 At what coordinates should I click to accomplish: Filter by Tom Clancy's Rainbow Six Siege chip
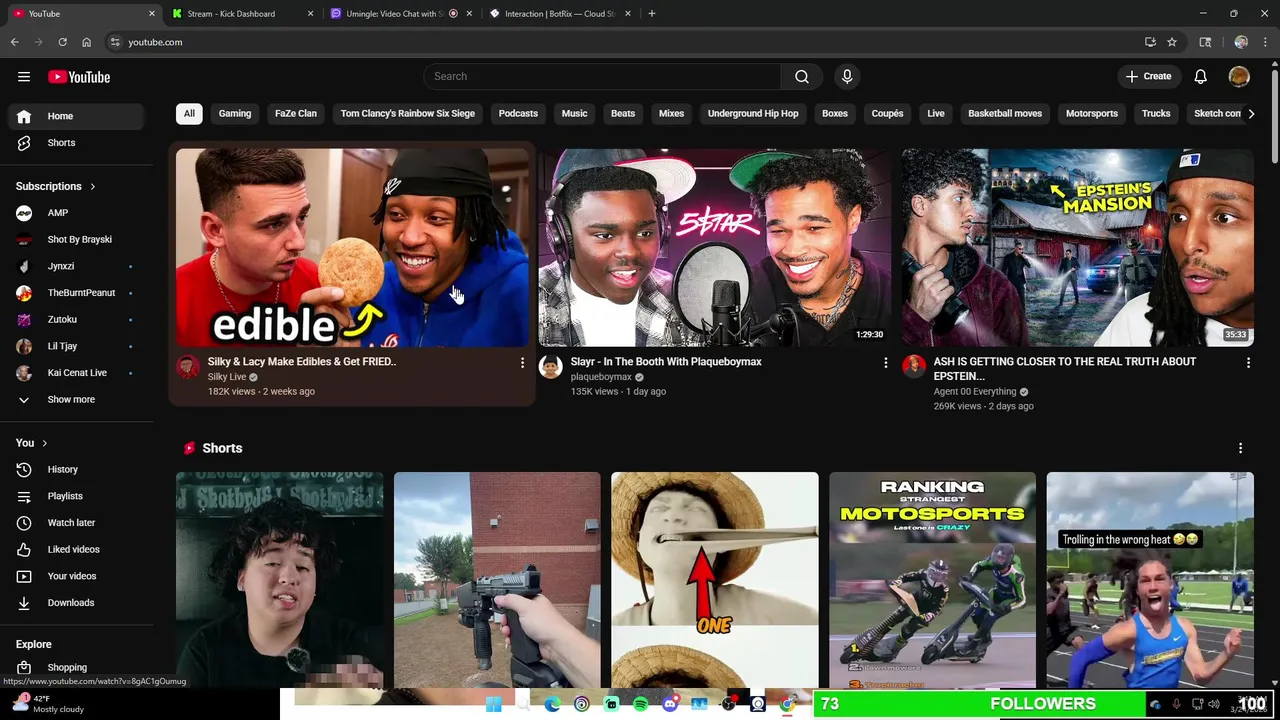tap(408, 114)
